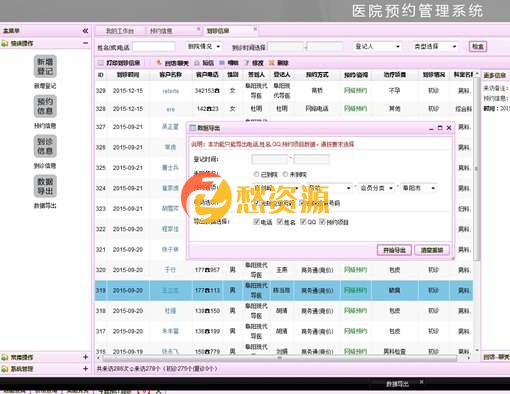This screenshot has width=510, height=394.
Task: Click phone number 177…957 in row 320
Action: (x=207, y=270)
